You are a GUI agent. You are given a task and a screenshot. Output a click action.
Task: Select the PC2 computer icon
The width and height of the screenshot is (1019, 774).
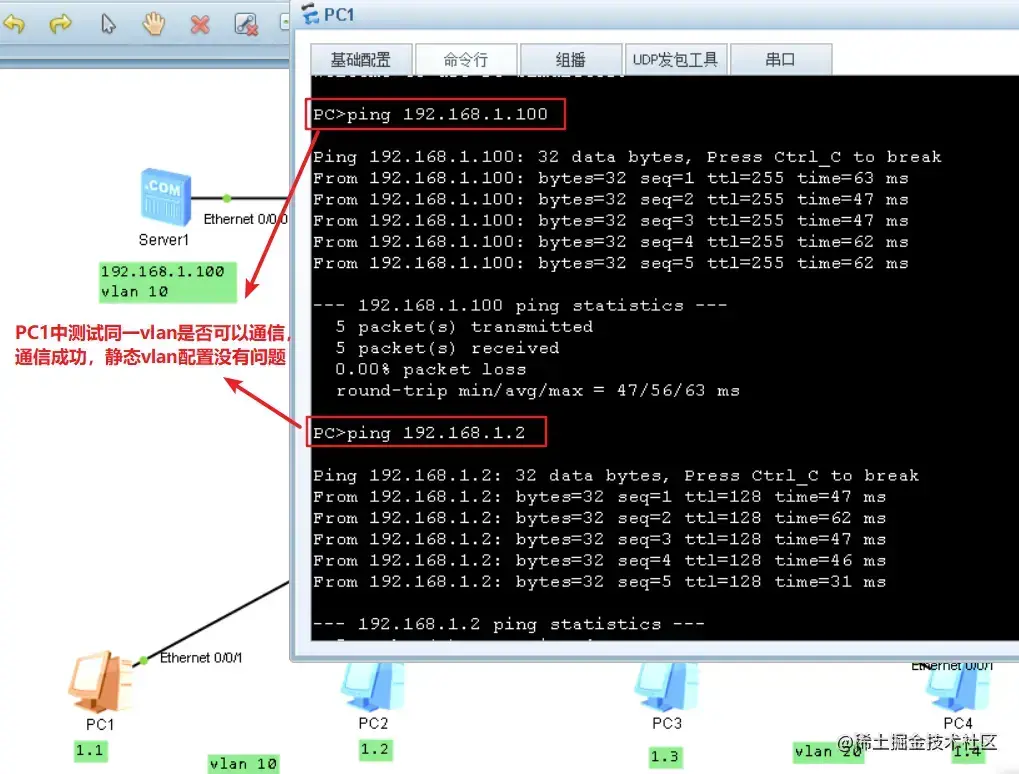pyautogui.click(x=372, y=687)
